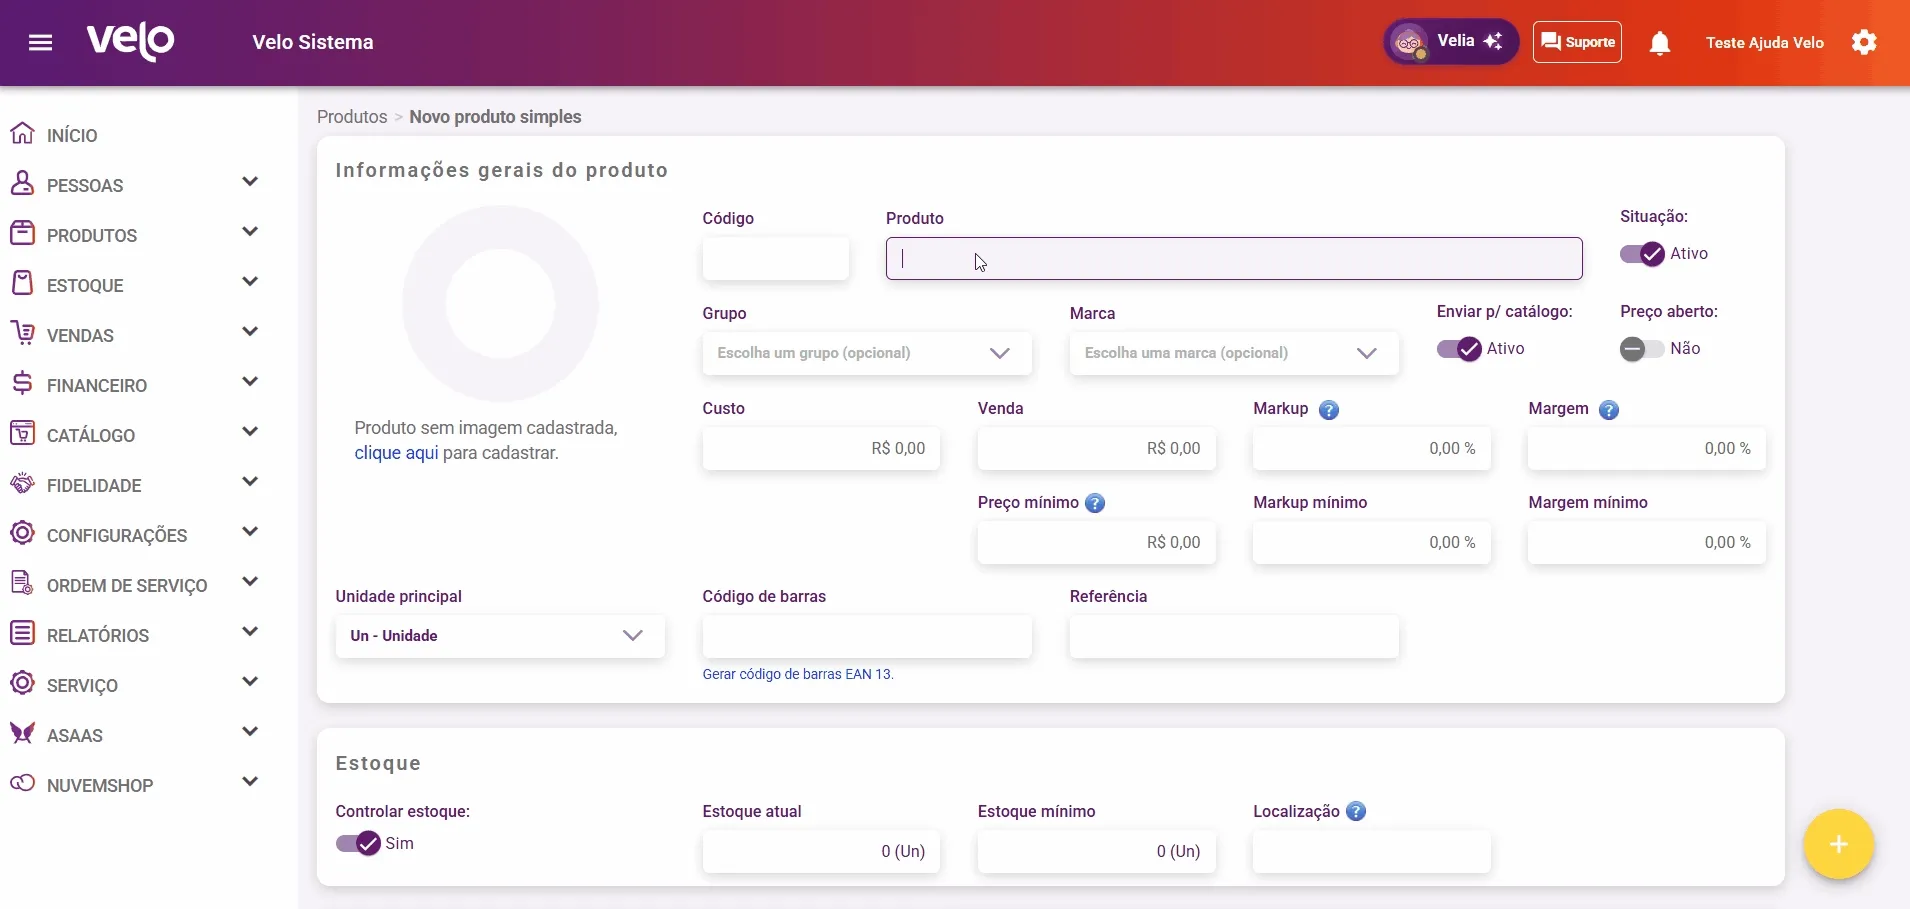This screenshot has height=909, width=1910.
Task: Expand the Estoque menu chevron
Action: click(x=250, y=282)
